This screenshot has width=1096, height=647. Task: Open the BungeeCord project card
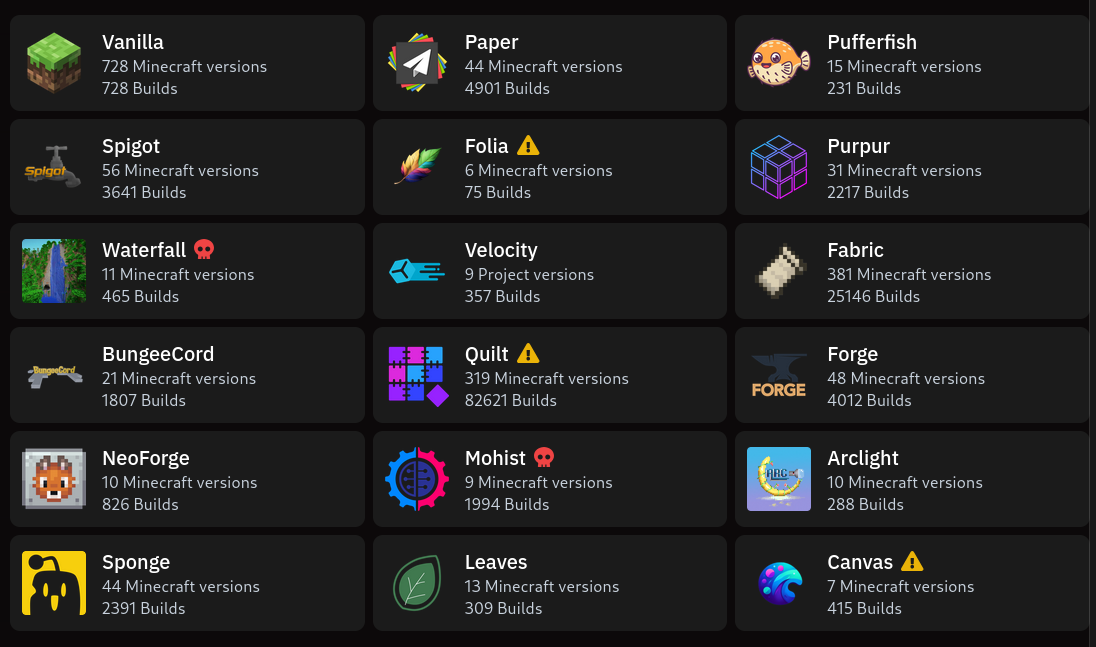(x=186, y=375)
